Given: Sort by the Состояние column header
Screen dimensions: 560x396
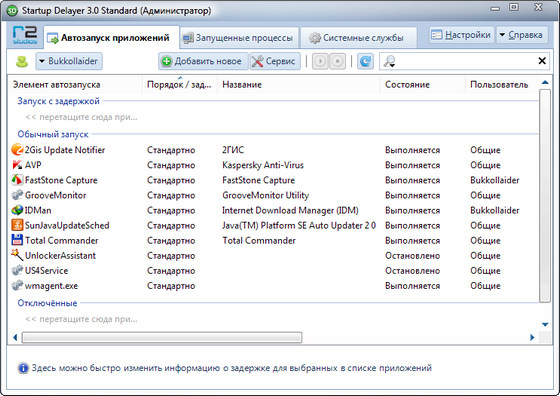Looking at the screenshot, I should point(407,85).
